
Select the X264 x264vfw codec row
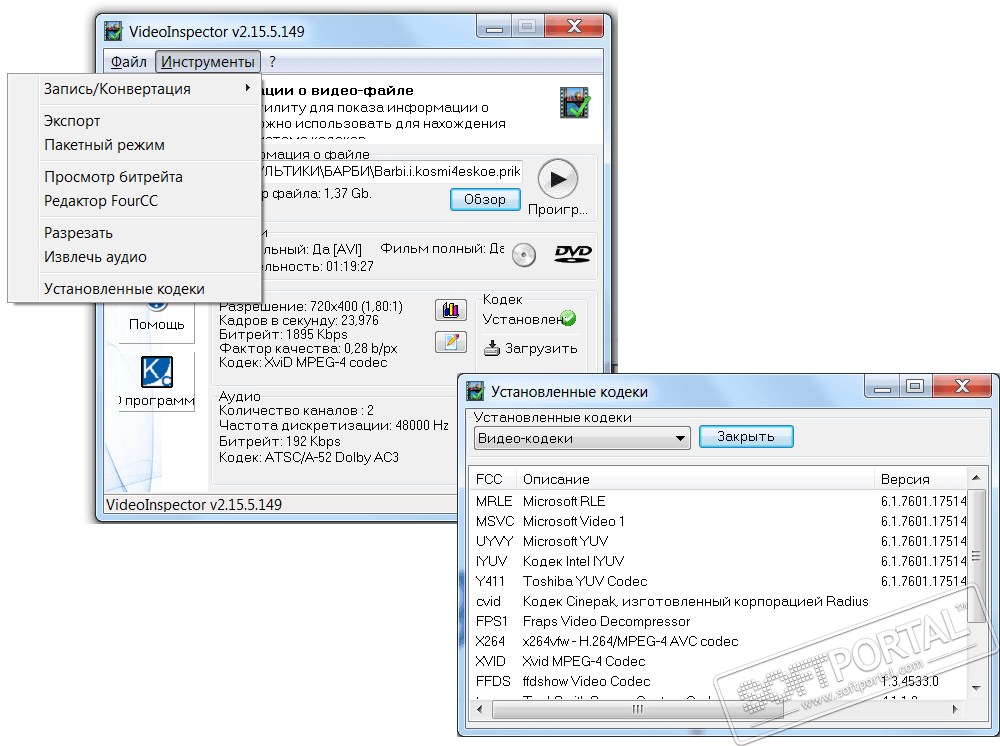pos(719,641)
